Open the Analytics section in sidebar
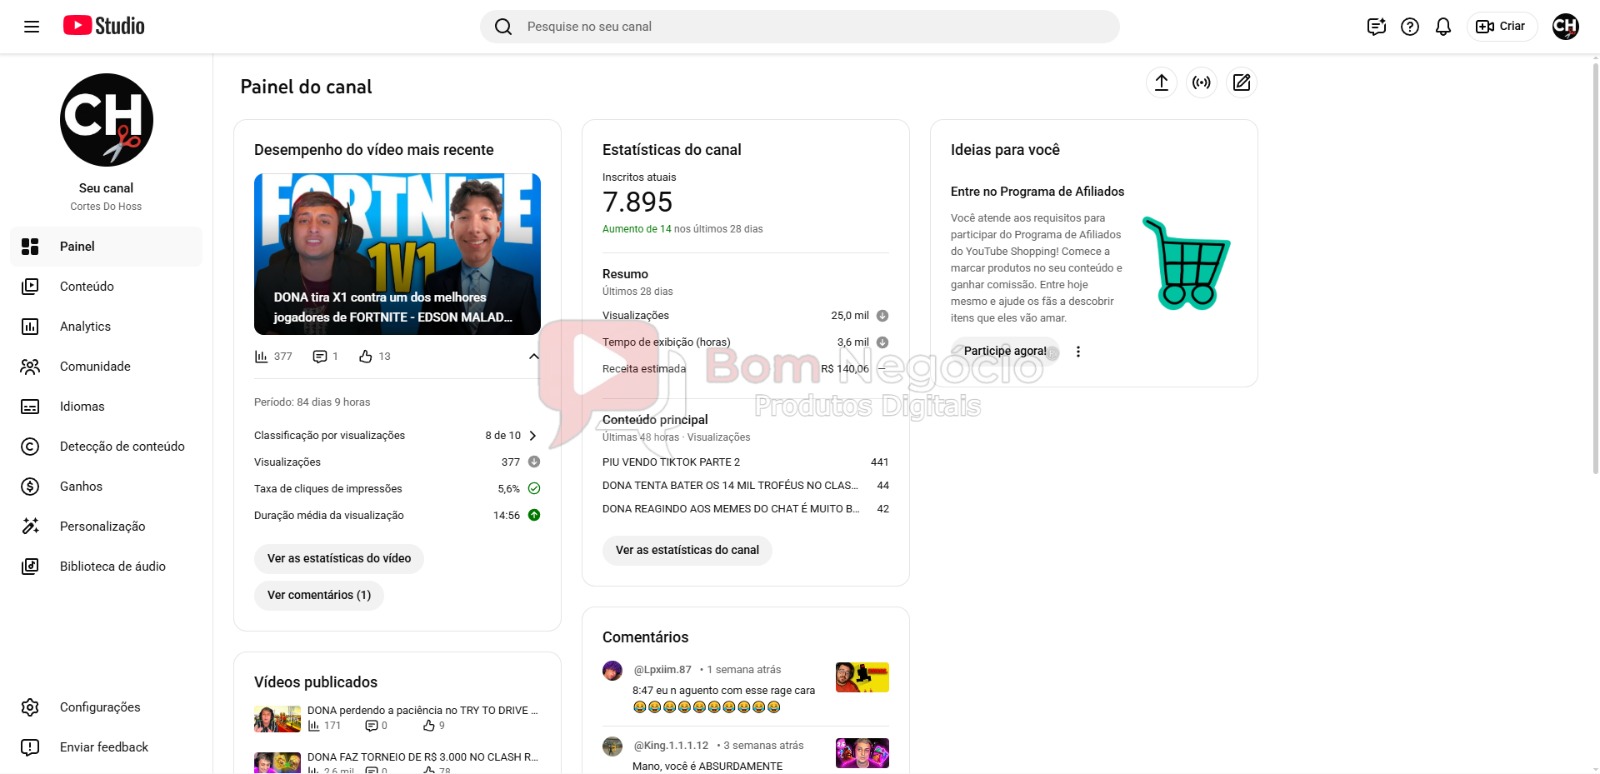Image resolution: width=1600 pixels, height=774 pixels. pos(85,327)
